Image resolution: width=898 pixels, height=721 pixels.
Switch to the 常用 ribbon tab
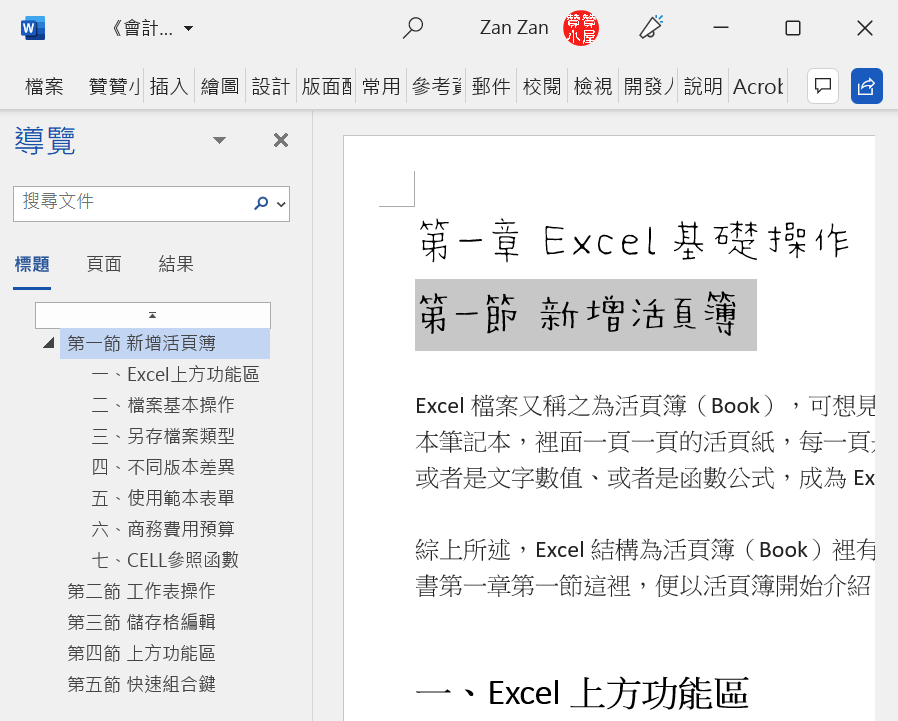[x=381, y=86]
